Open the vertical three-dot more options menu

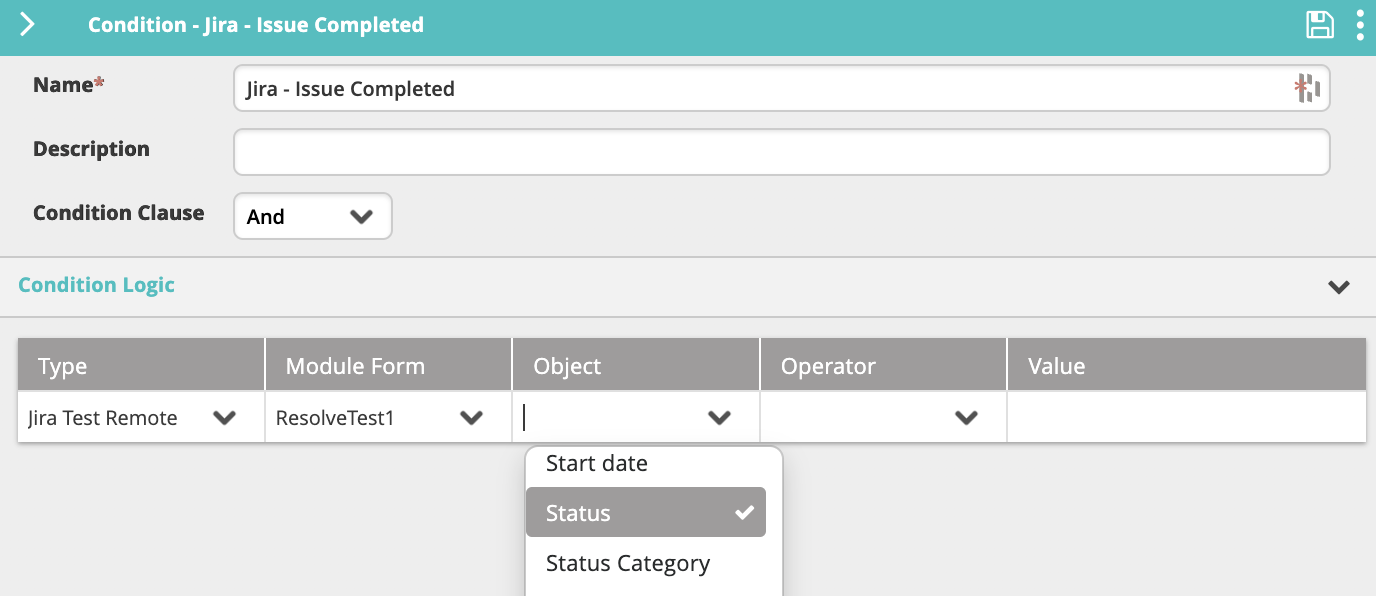[1360, 25]
